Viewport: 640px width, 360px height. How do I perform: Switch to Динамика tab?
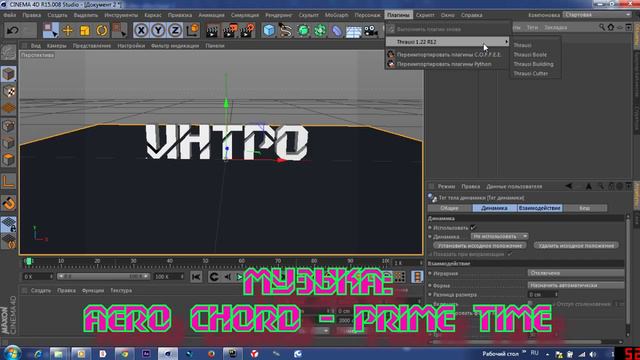(494, 208)
